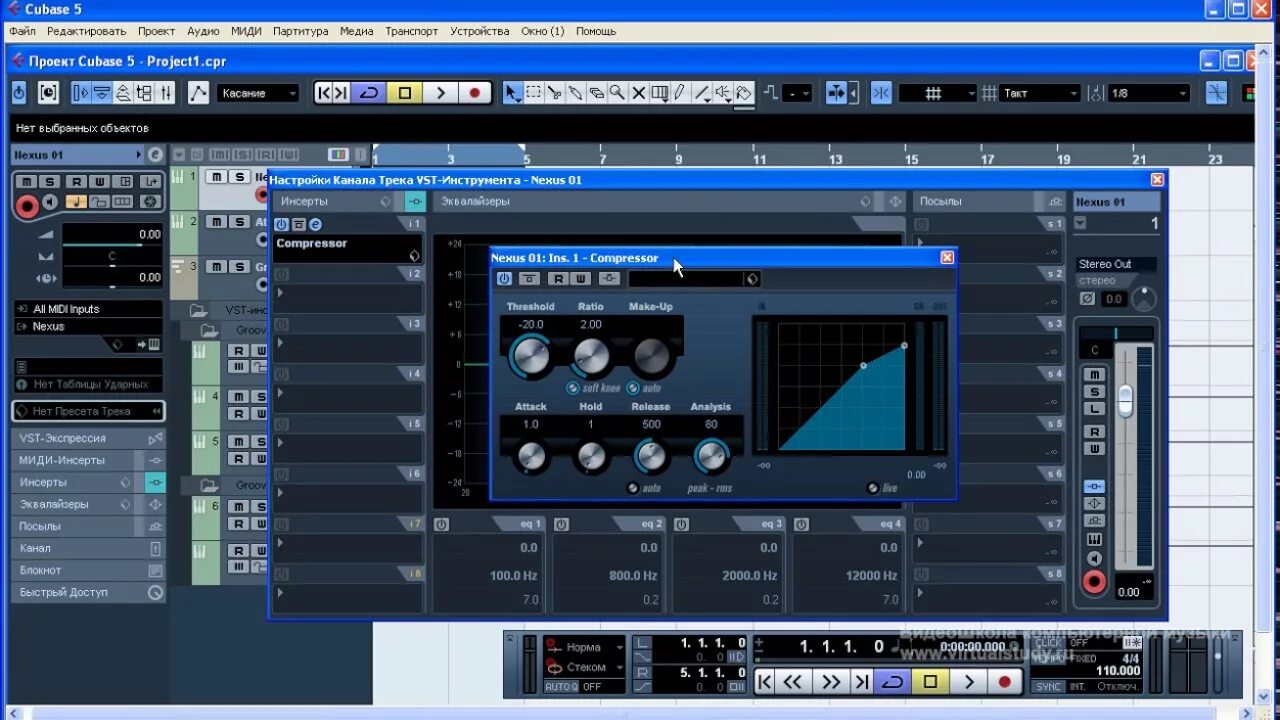
Task: Select the Range Selection tool in toolbar
Action: pyautogui.click(x=534, y=93)
